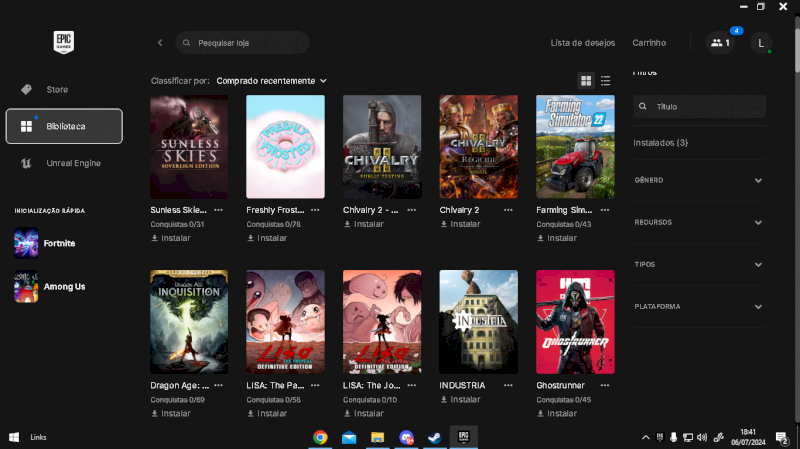Click the Windows Start button
This screenshot has height=449, width=800.
[x=14, y=437]
